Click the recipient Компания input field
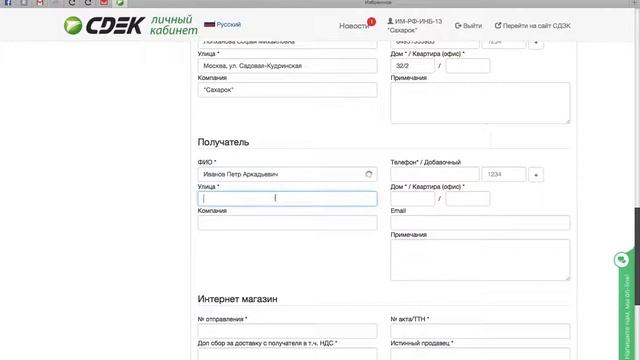The width and height of the screenshot is (640, 360). coord(287,223)
